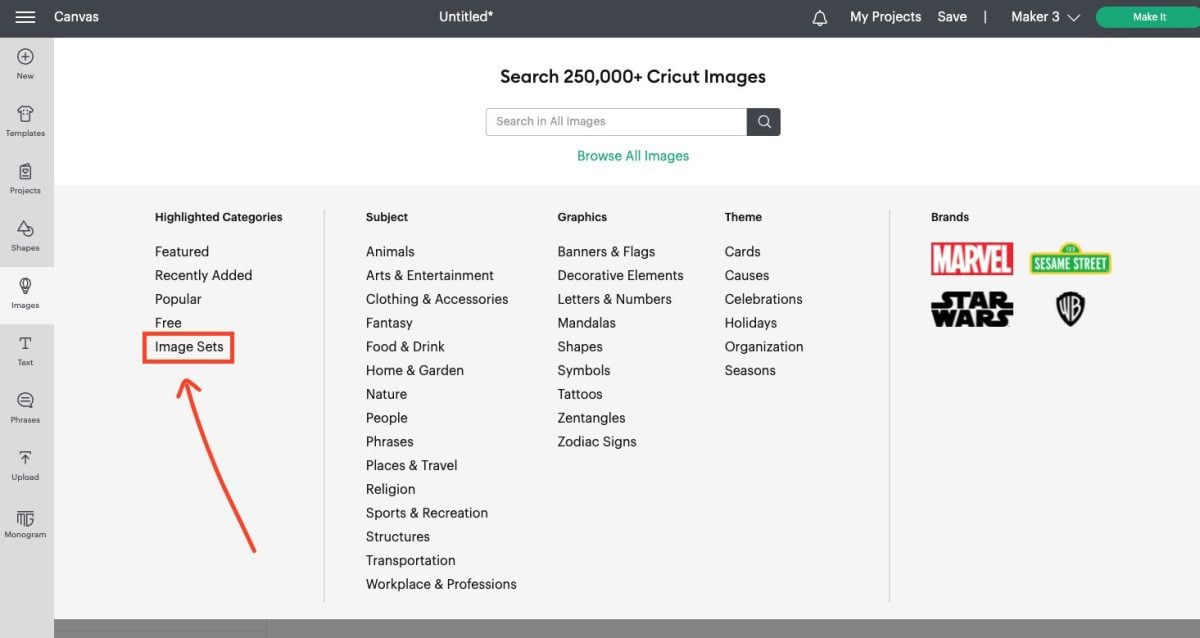Open the Shapes graphics link

pos(580,347)
